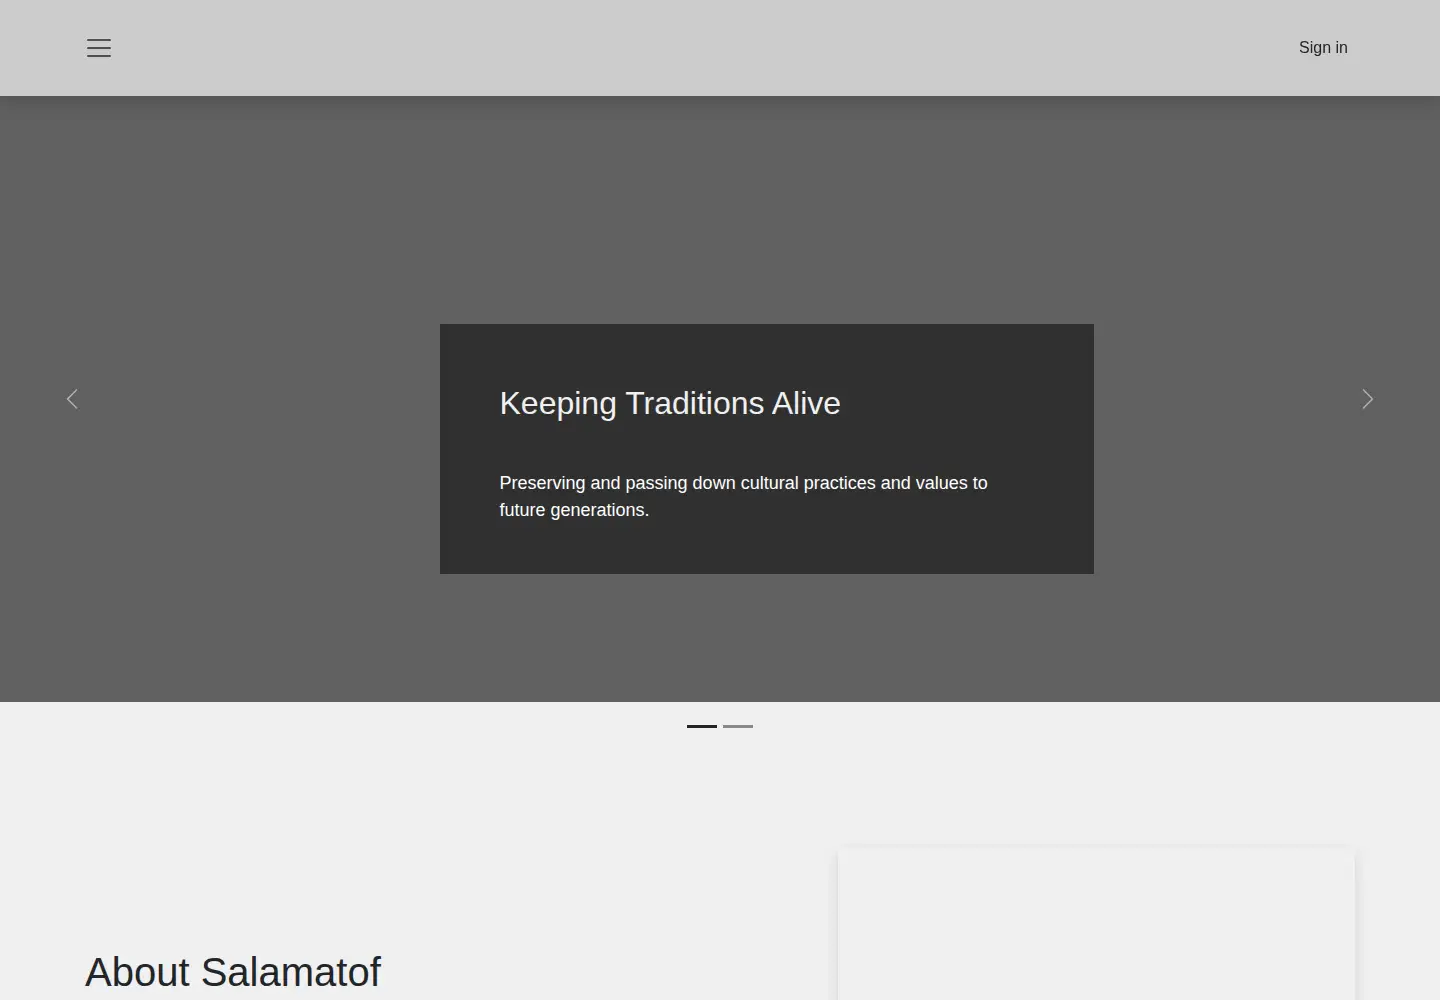
Task: Select the second carousel indicator bar
Action: [x=738, y=726]
